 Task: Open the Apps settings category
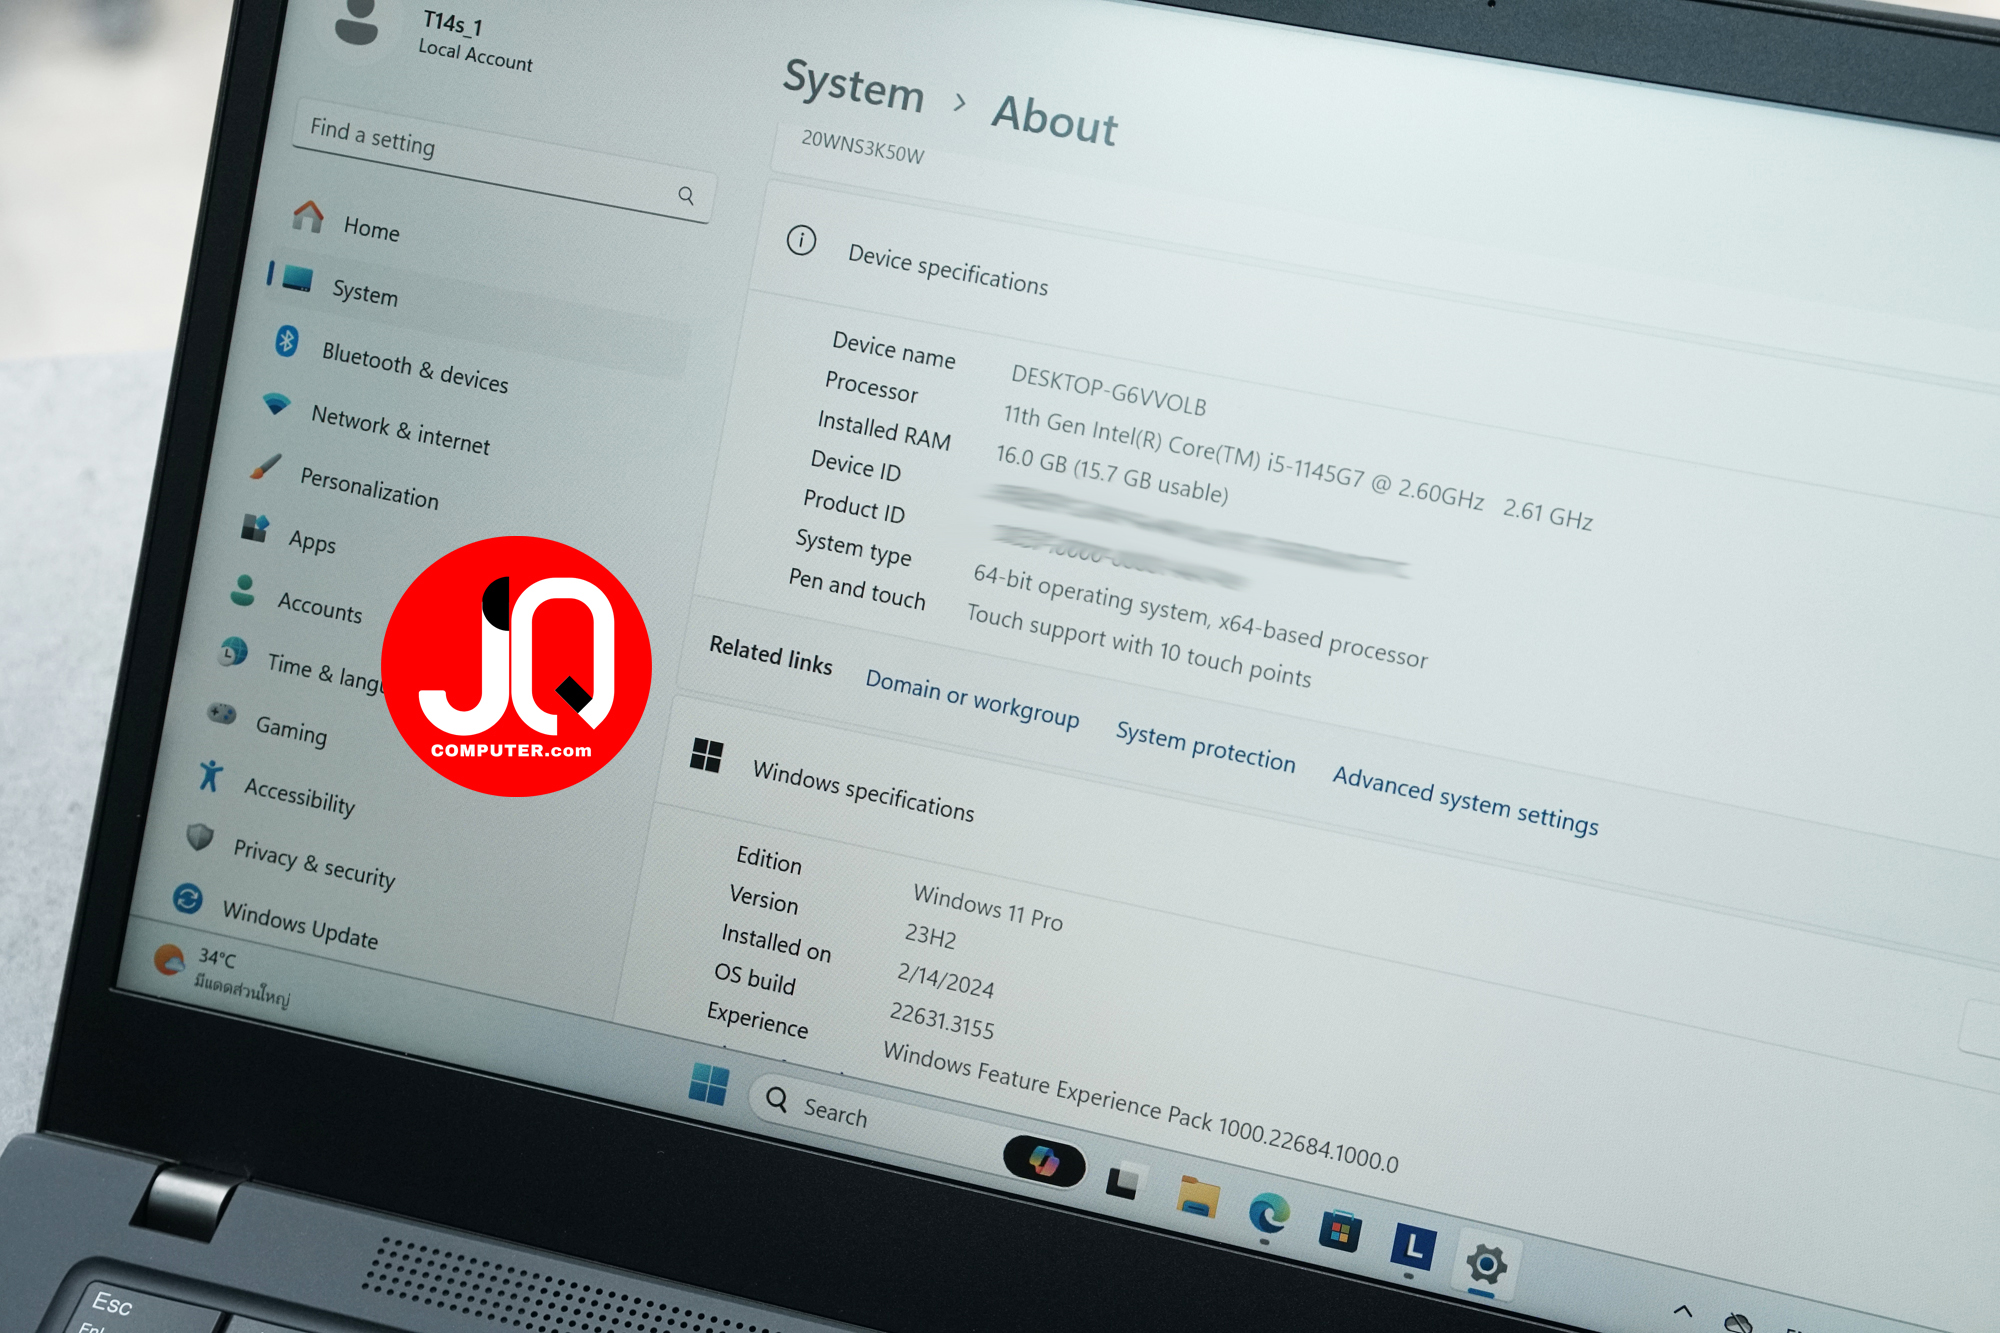[312, 541]
